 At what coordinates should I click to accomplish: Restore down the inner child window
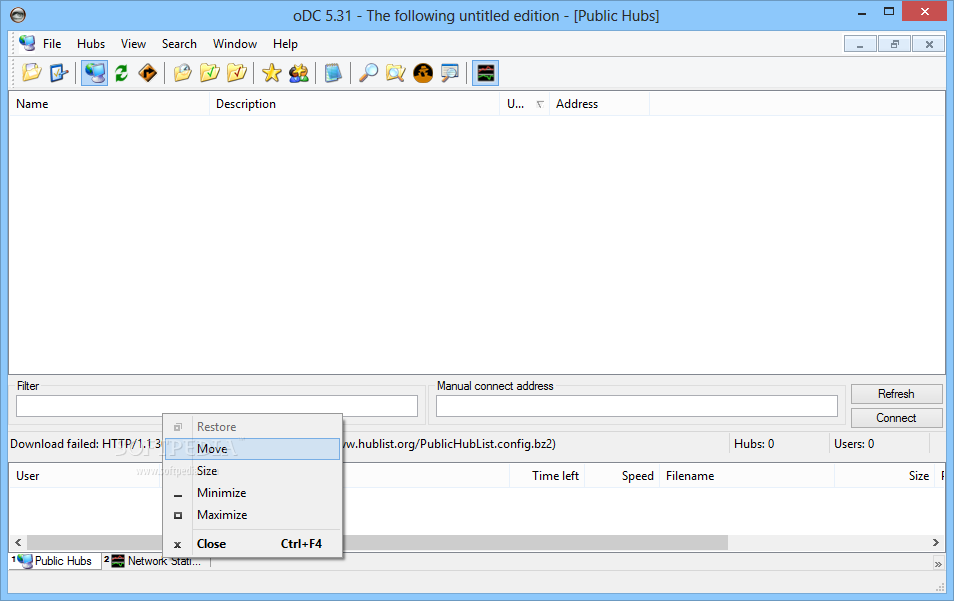click(894, 44)
